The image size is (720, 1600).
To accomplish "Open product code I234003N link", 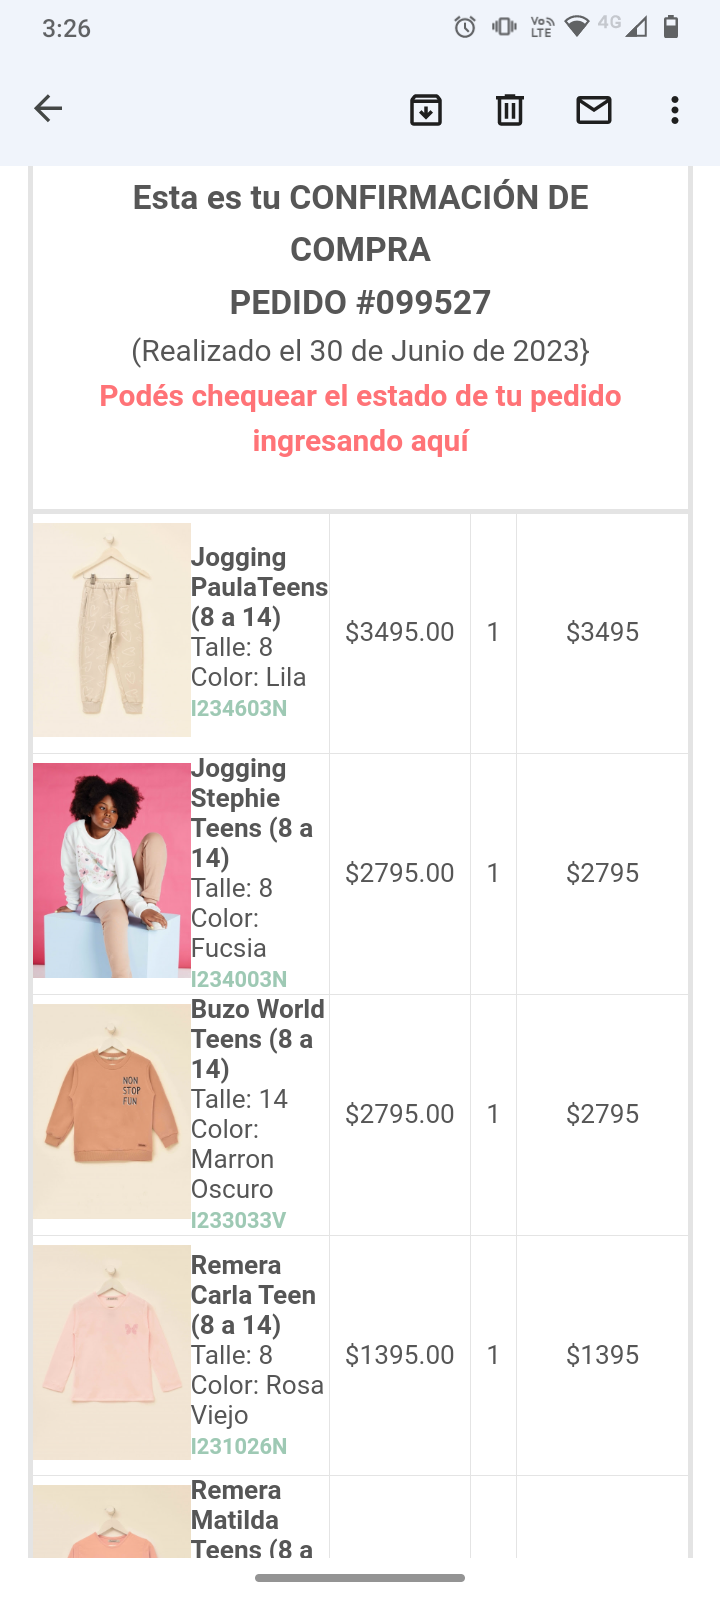I will tap(239, 979).
